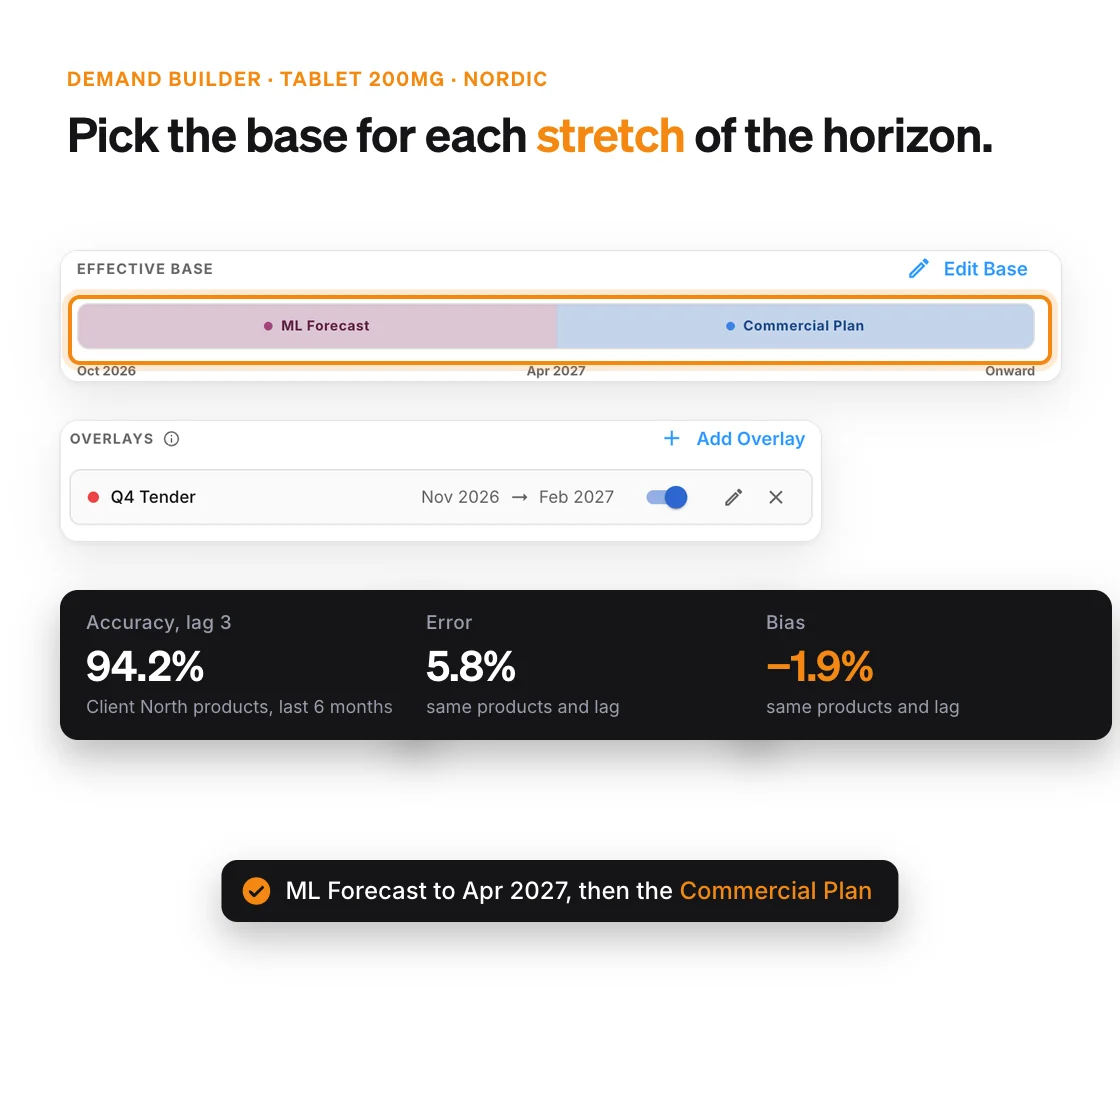Click the plus icon beside Add Overlay

671,438
